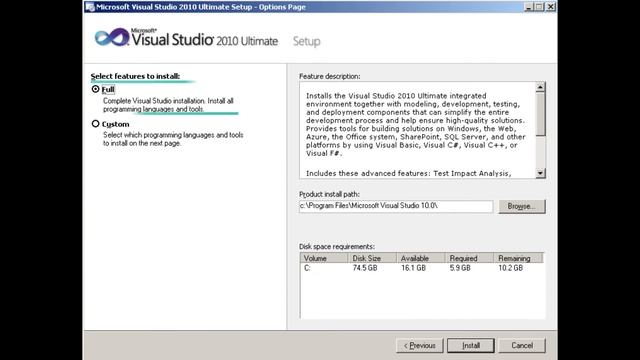Image resolution: width=640 pixels, height=360 pixels.
Task: Click the 74.5 GB disk size value
Action: coord(365,268)
